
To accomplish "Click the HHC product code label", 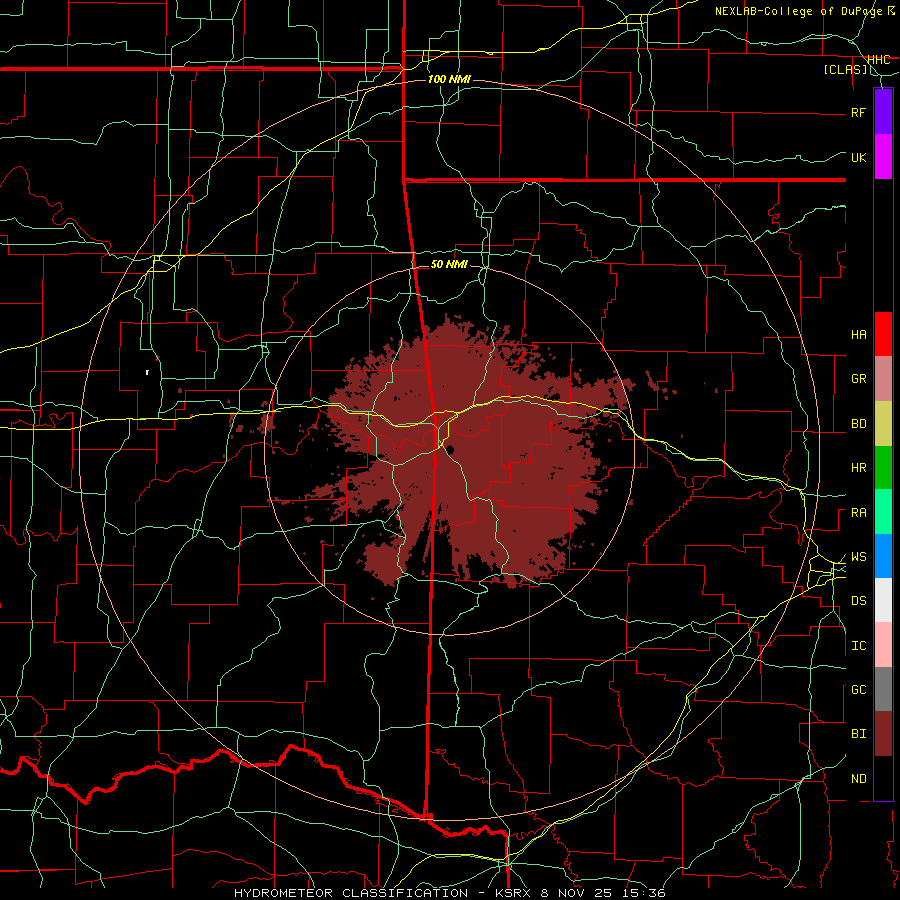I will coord(878,60).
